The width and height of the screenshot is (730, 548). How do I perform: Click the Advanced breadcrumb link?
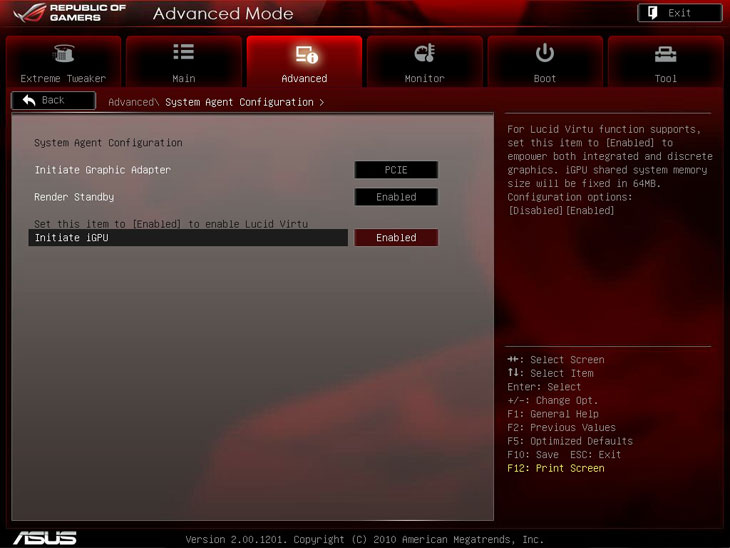132,102
